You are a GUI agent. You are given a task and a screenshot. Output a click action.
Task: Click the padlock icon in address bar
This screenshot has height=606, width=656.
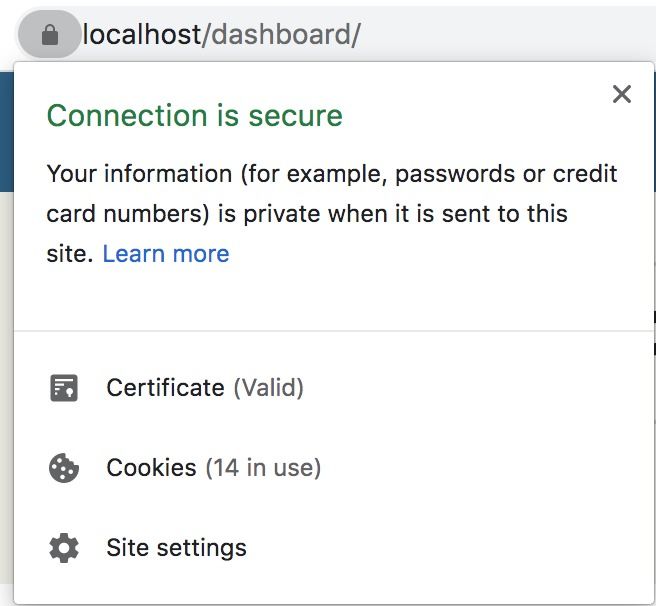[x=50, y=35]
